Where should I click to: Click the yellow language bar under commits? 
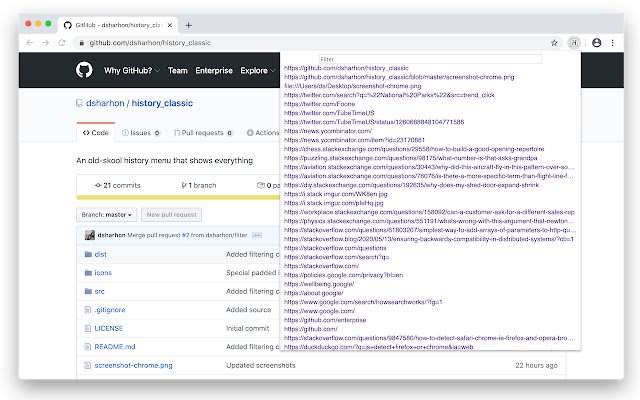coord(178,198)
